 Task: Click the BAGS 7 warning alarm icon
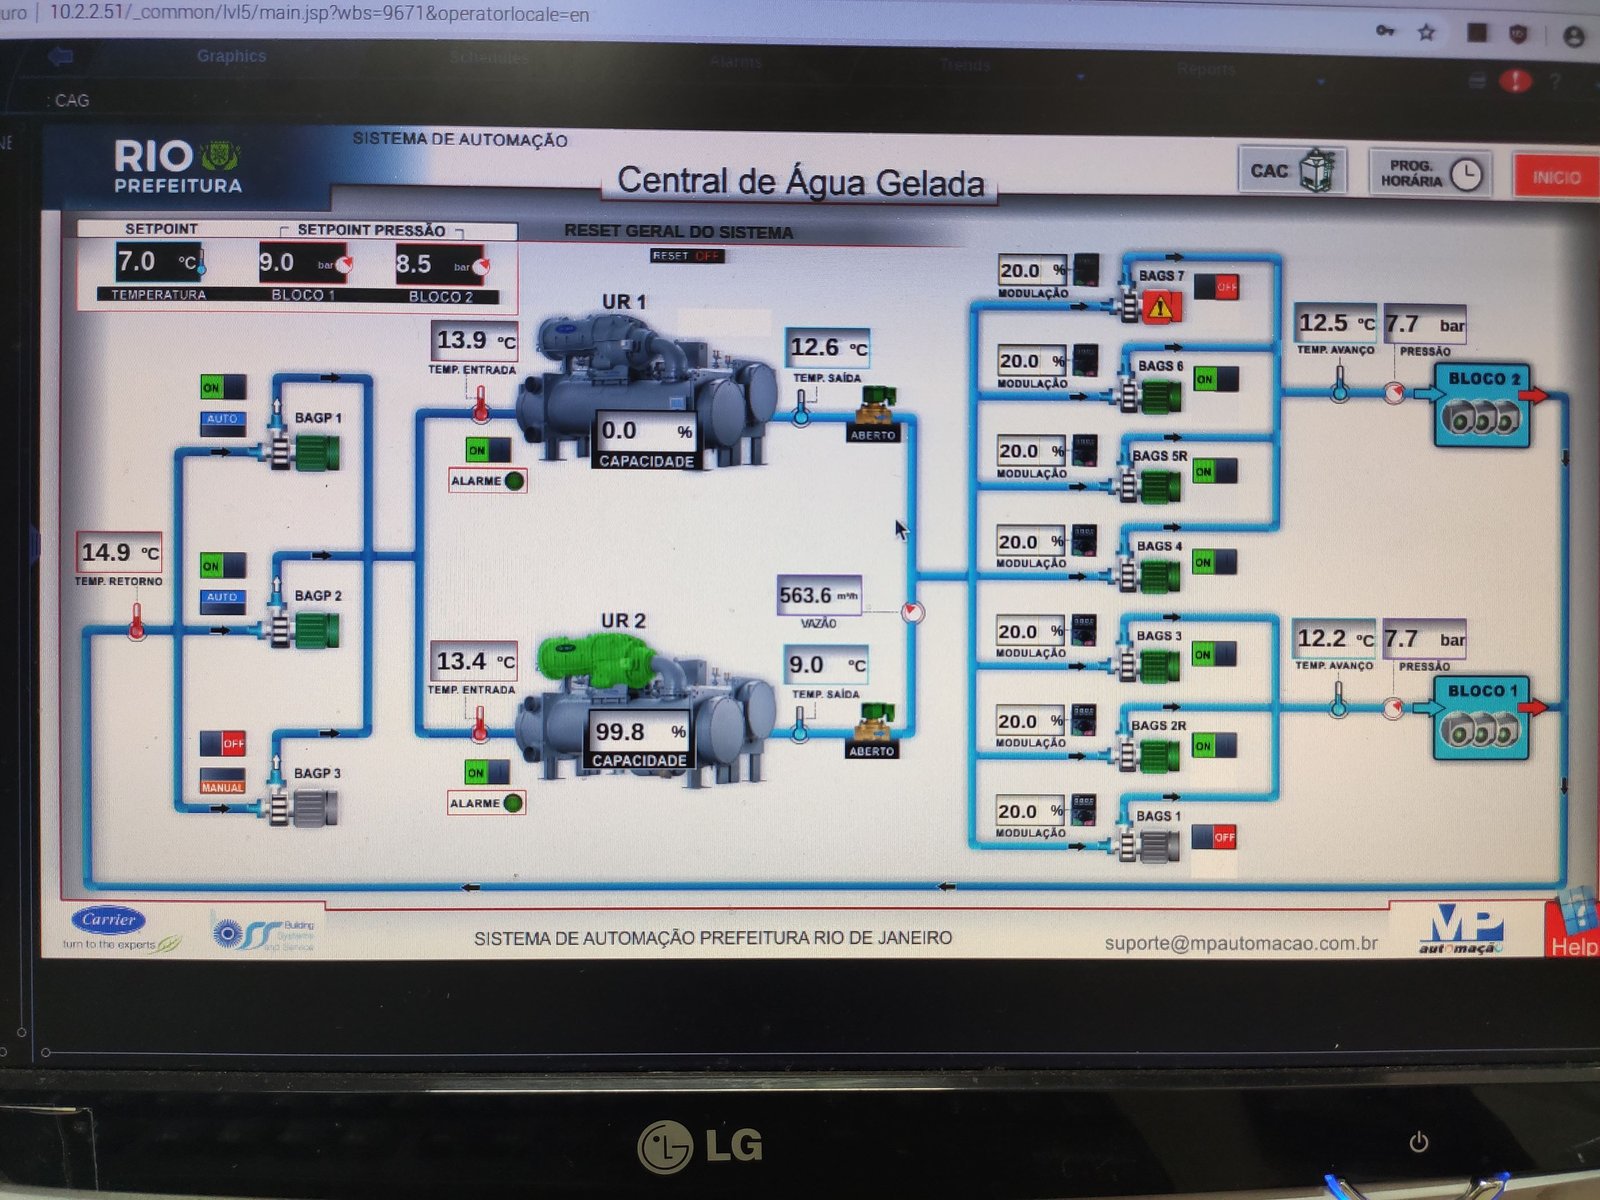(x=1161, y=306)
